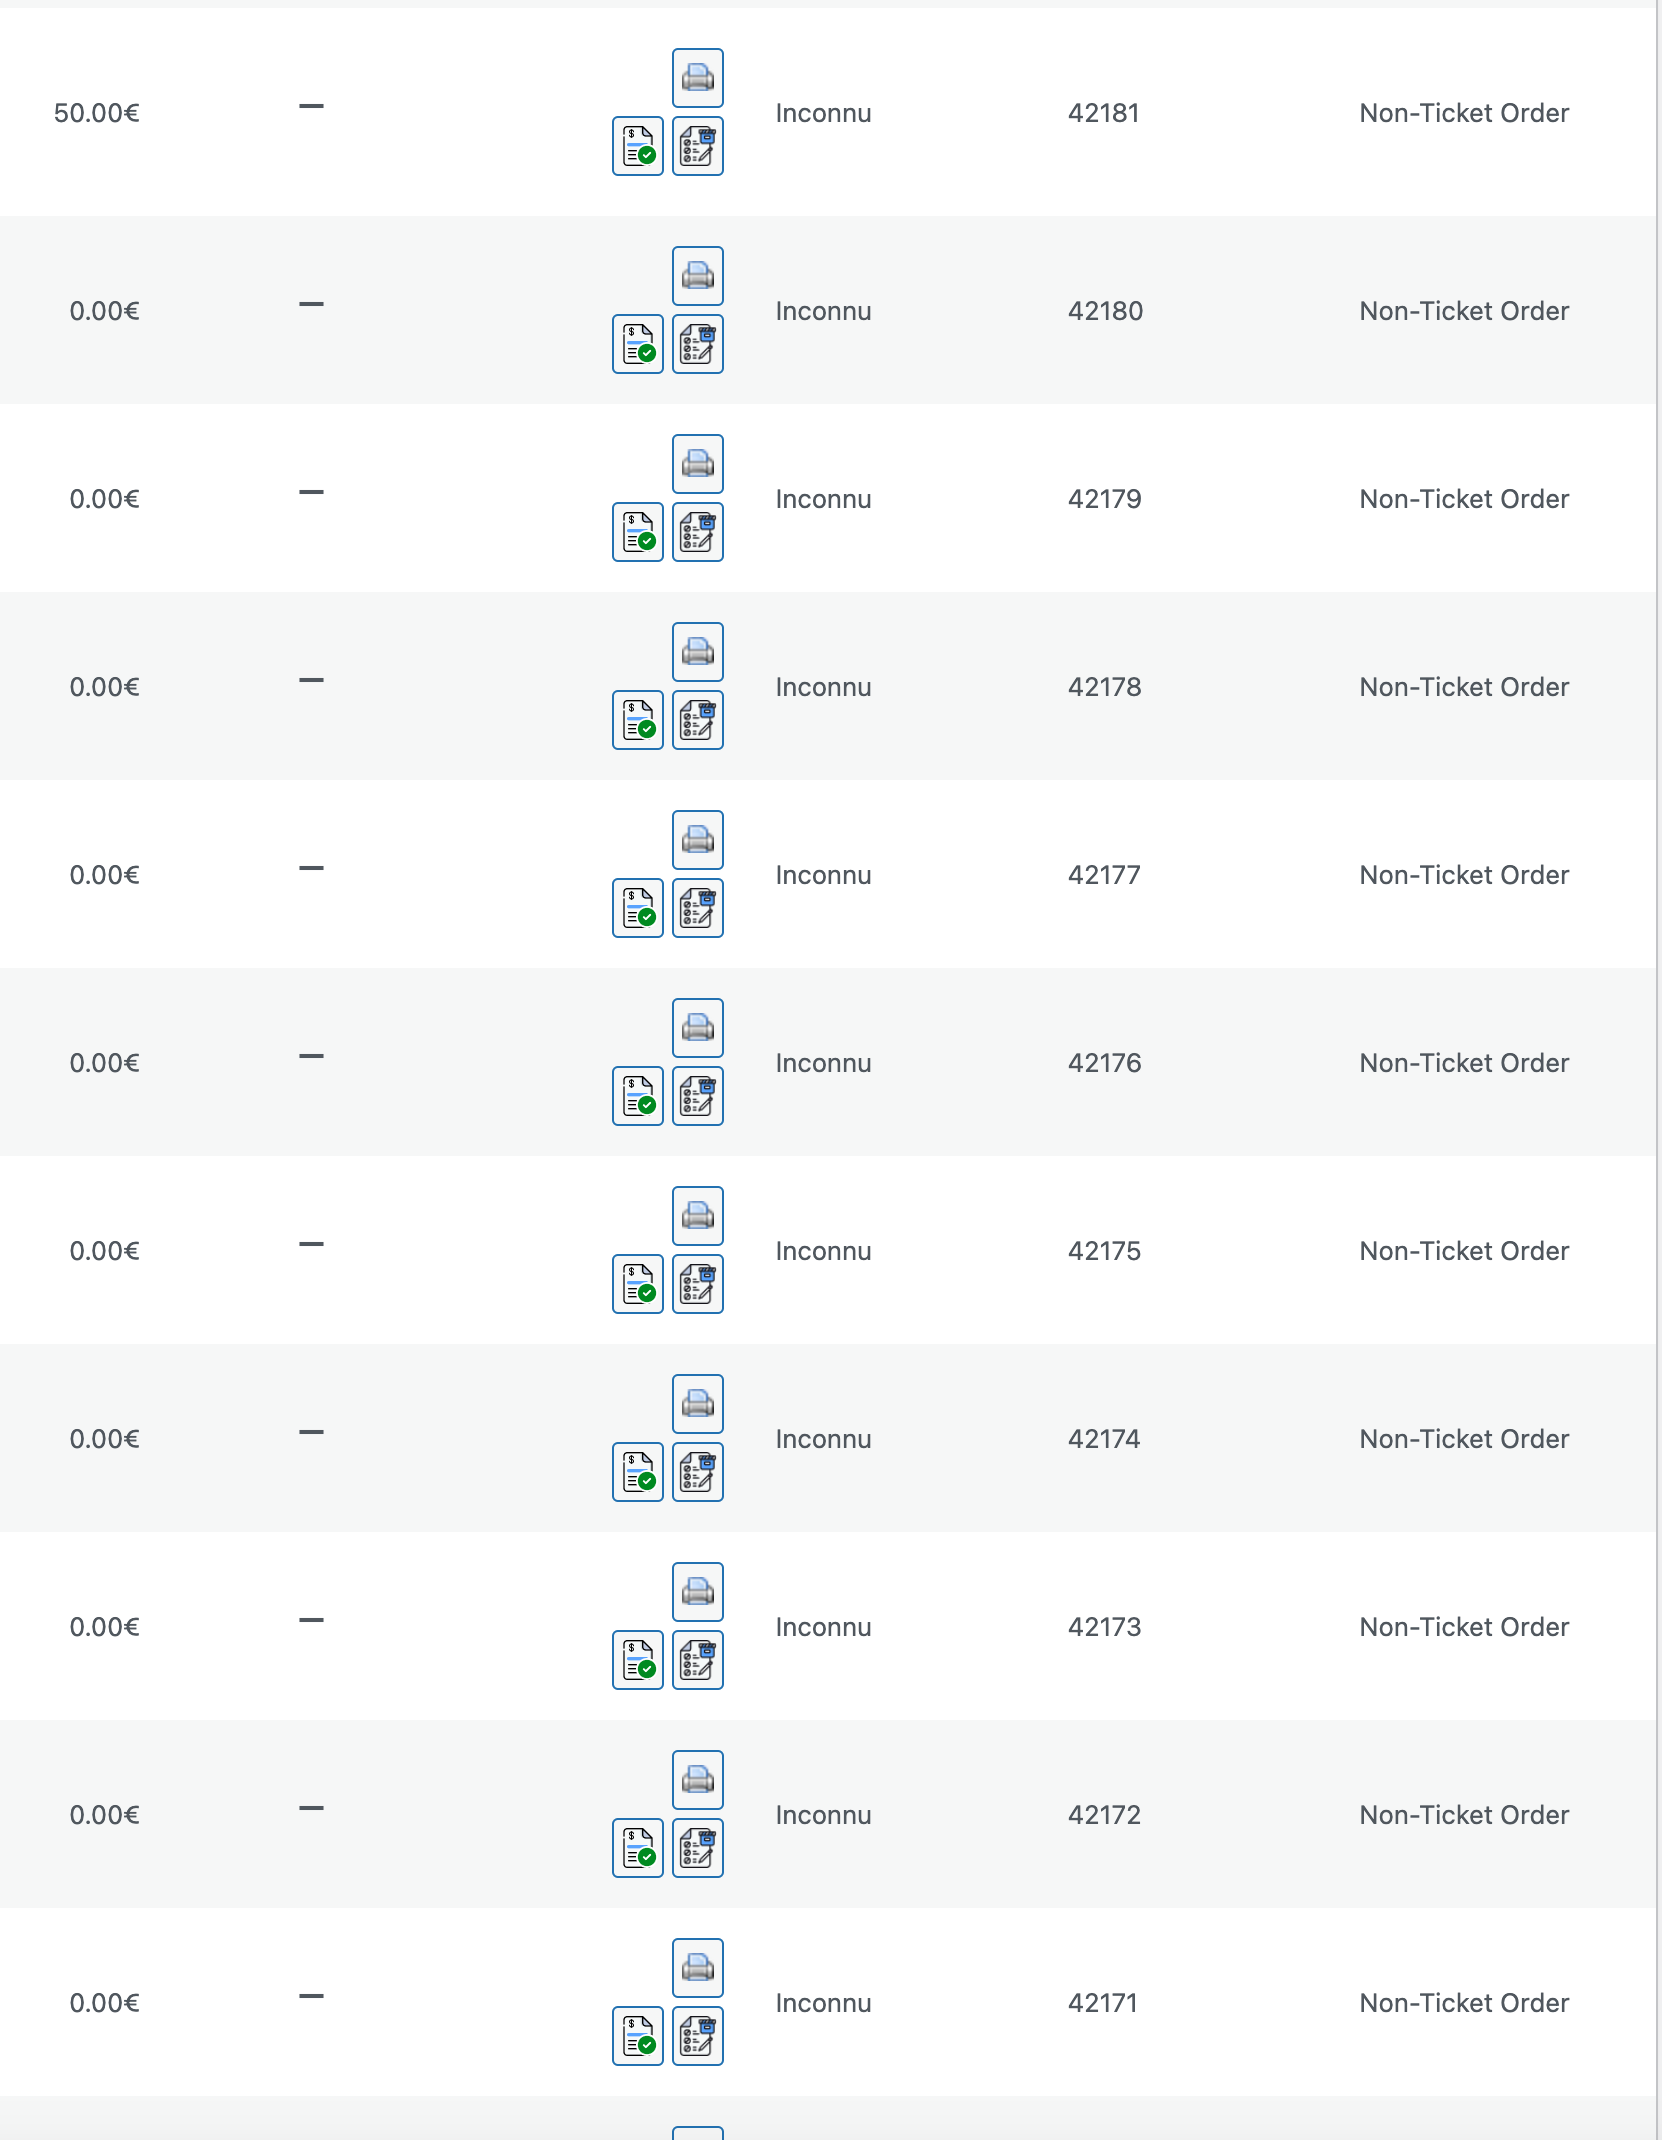This screenshot has height=2140, width=1662.
Task: Open edit checklist icon for order 42181
Action: point(698,146)
